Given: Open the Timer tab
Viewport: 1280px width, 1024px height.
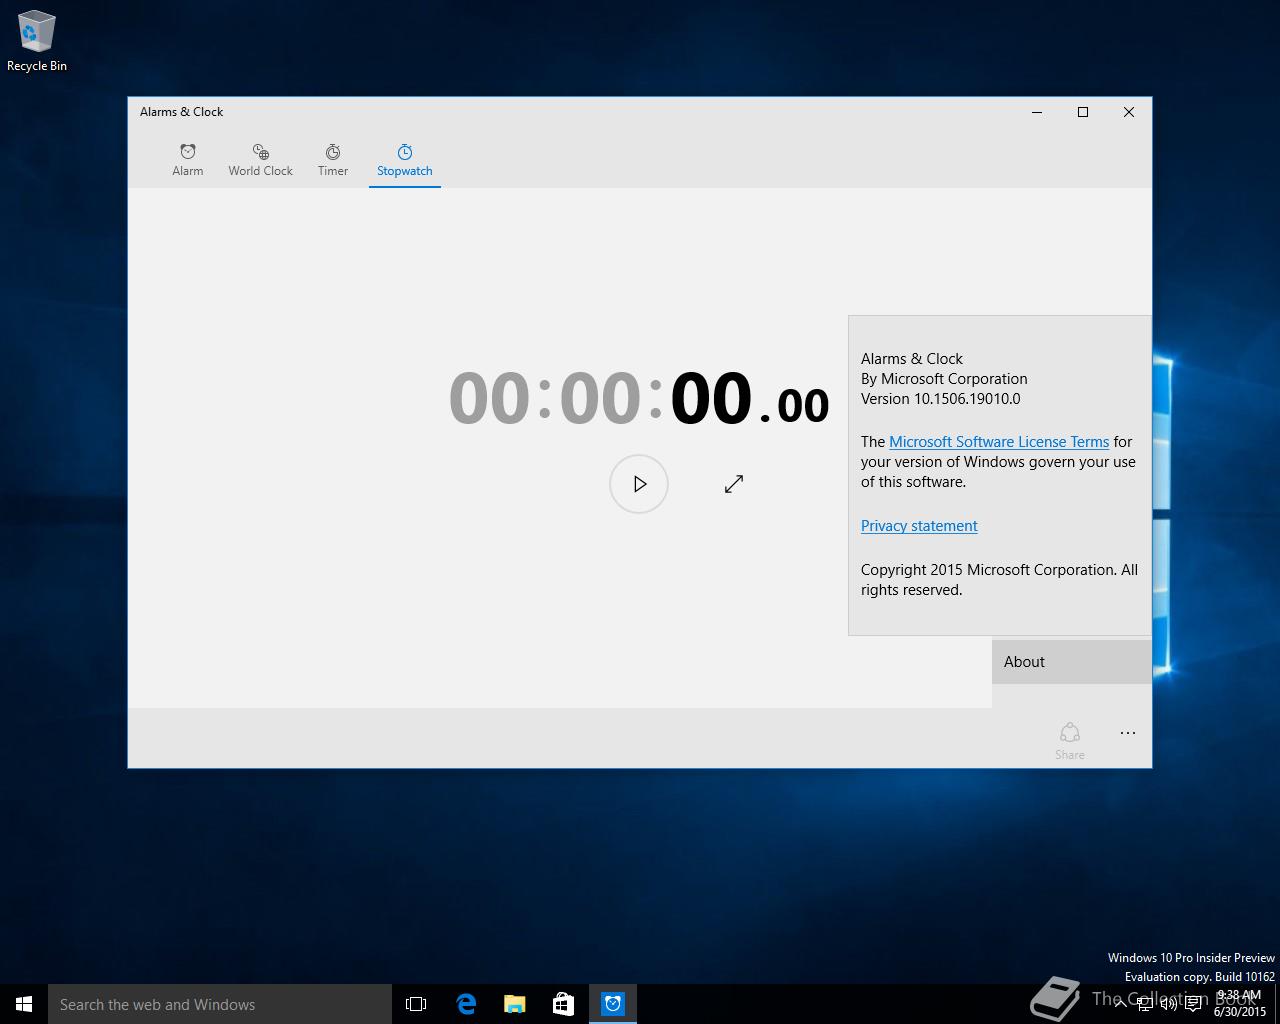Looking at the screenshot, I should click(333, 160).
